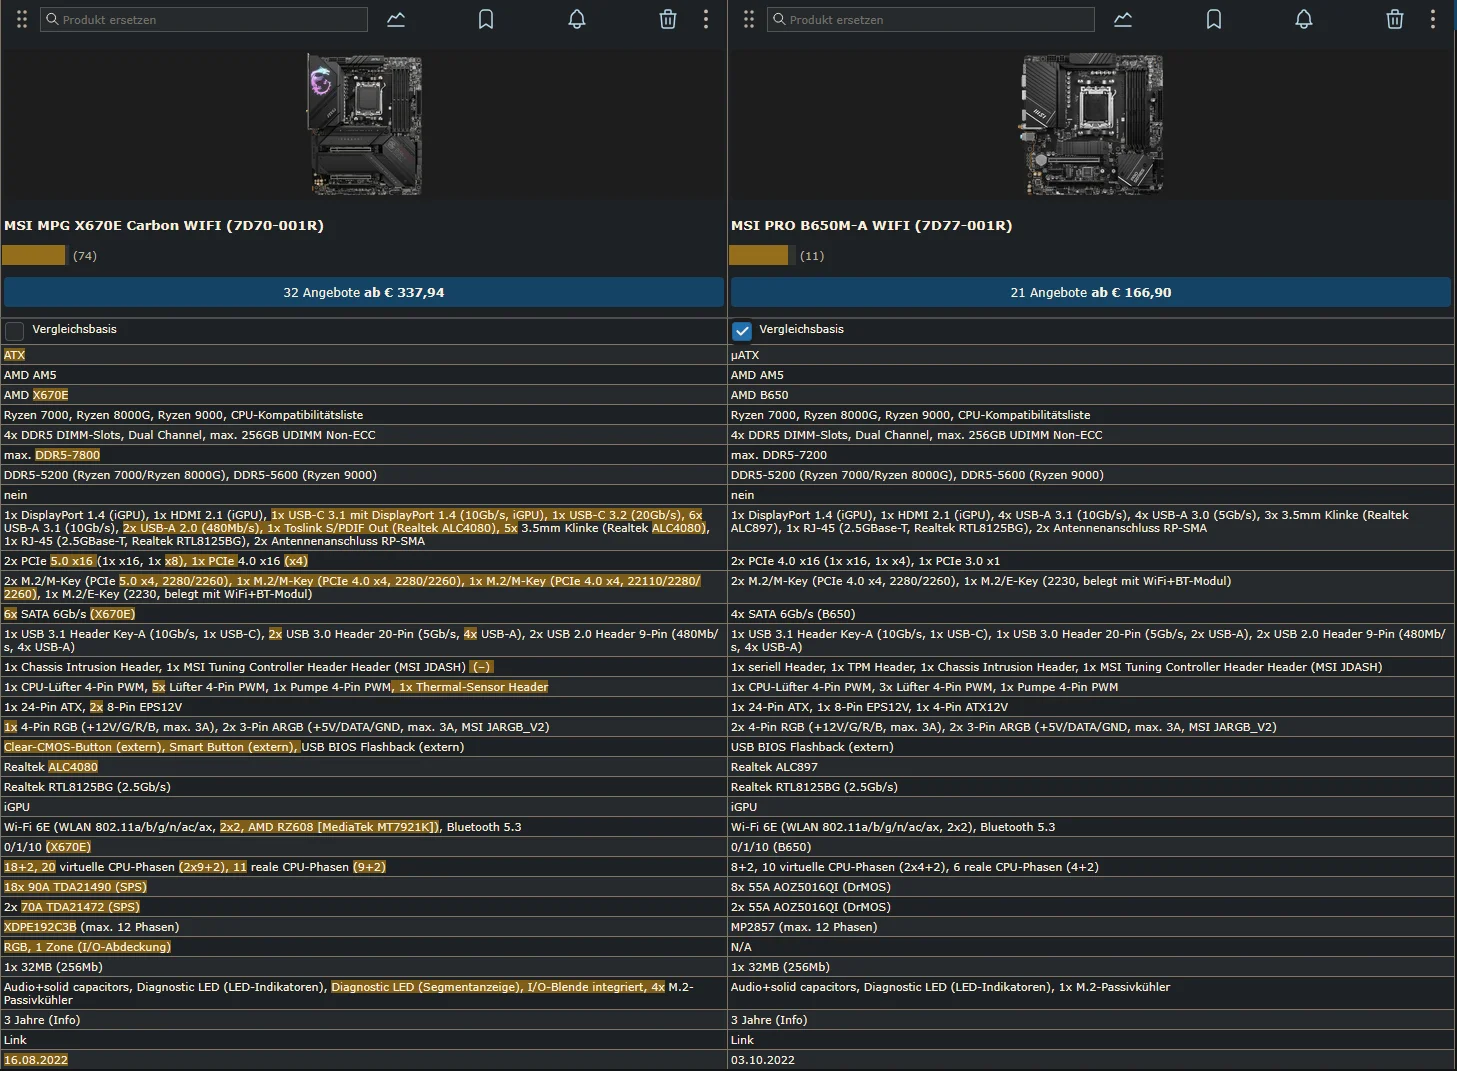Uncheck Vergleichsbasis for MSI PRO B650M-A
Image resolution: width=1457 pixels, height=1071 pixels.
[x=742, y=330]
